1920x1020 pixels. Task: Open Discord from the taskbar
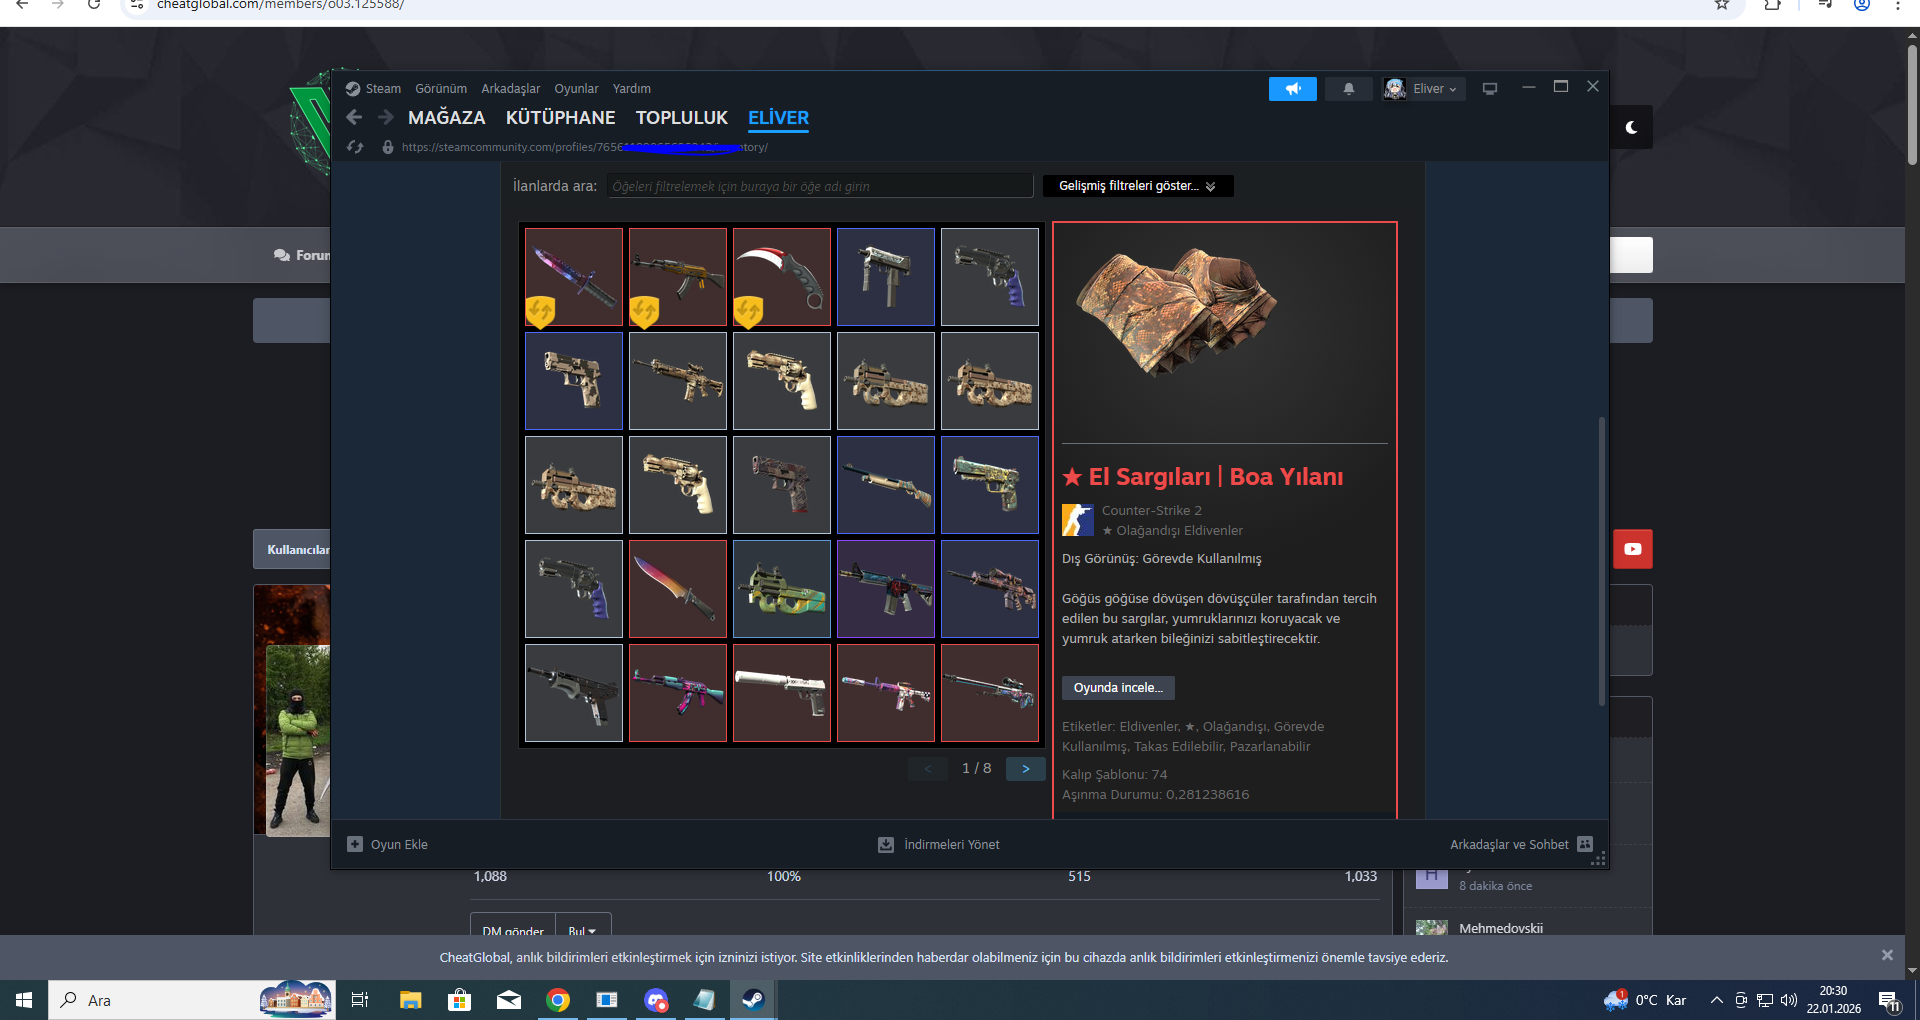[x=656, y=1000]
